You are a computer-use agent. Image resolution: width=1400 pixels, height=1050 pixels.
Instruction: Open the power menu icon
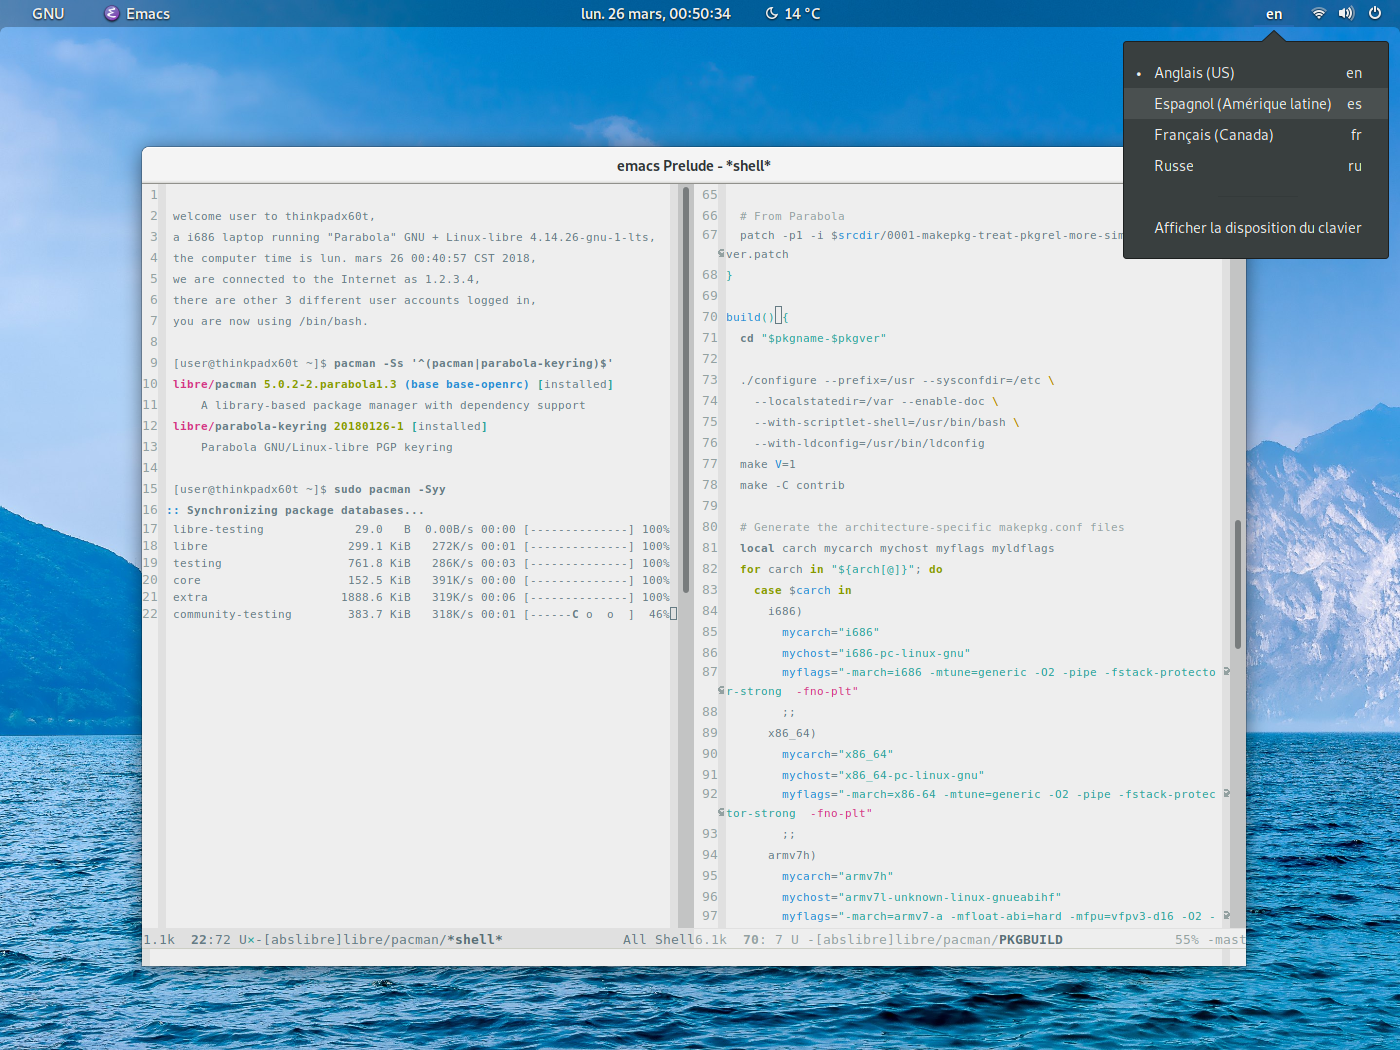1375,14
